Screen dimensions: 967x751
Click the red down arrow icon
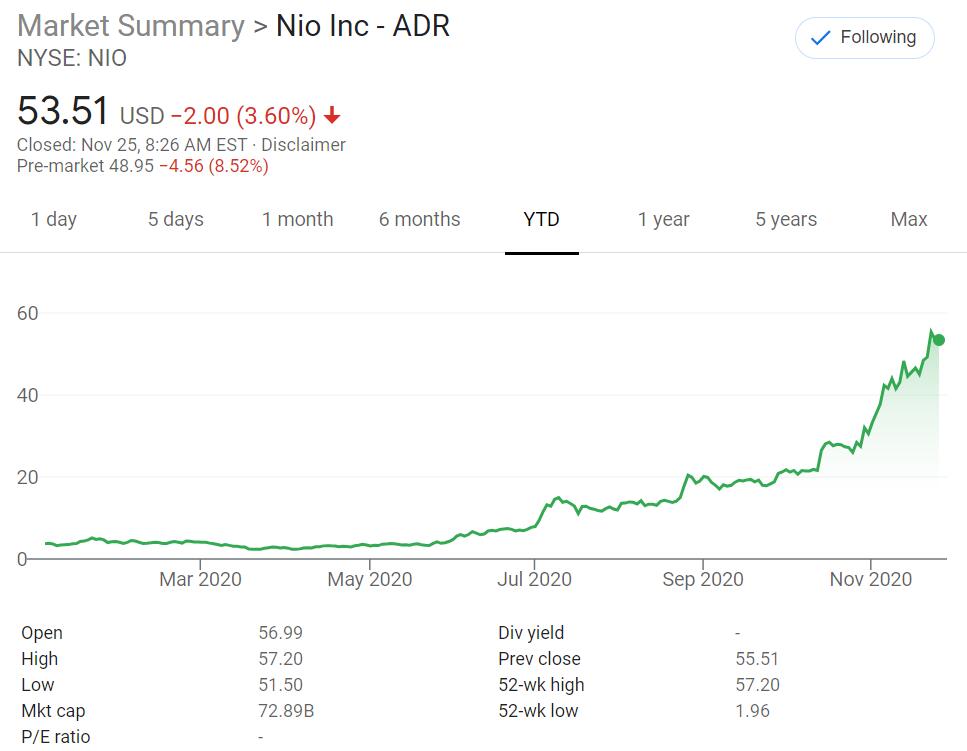coord(332,115)
